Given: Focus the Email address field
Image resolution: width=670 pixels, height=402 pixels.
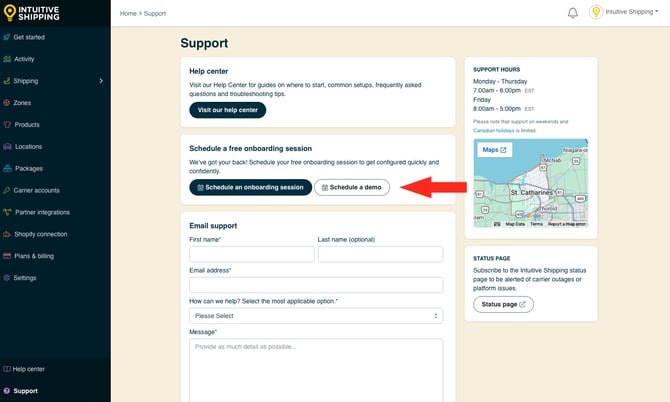Looking at the screenshot, I should coord(316,285).
